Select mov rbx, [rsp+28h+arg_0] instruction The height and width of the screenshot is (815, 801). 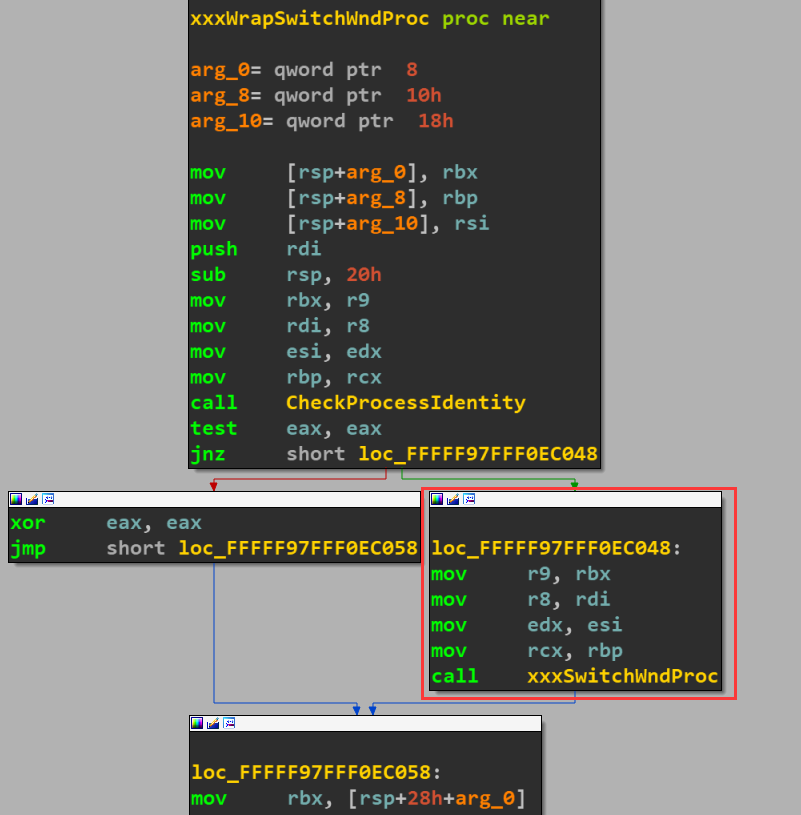click(x=359, y=798)
